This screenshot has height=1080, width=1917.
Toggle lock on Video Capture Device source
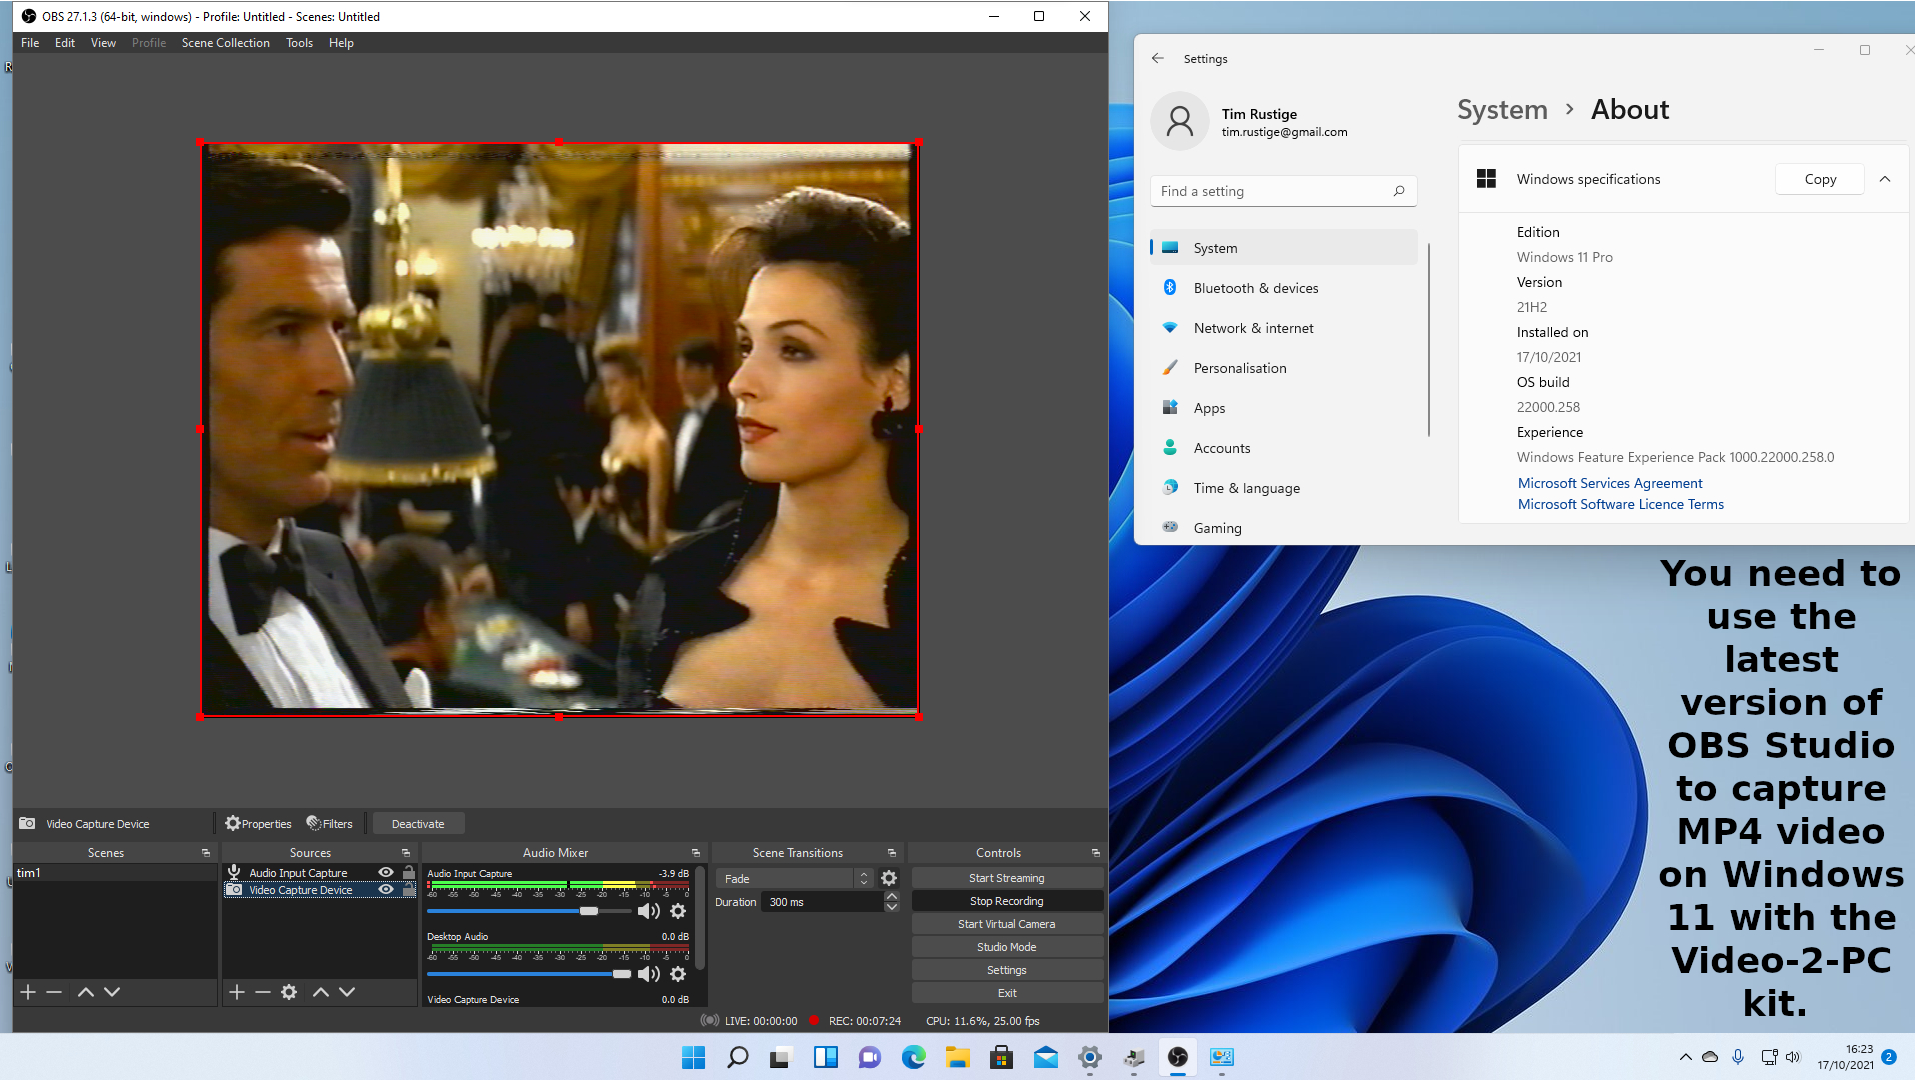408,890
